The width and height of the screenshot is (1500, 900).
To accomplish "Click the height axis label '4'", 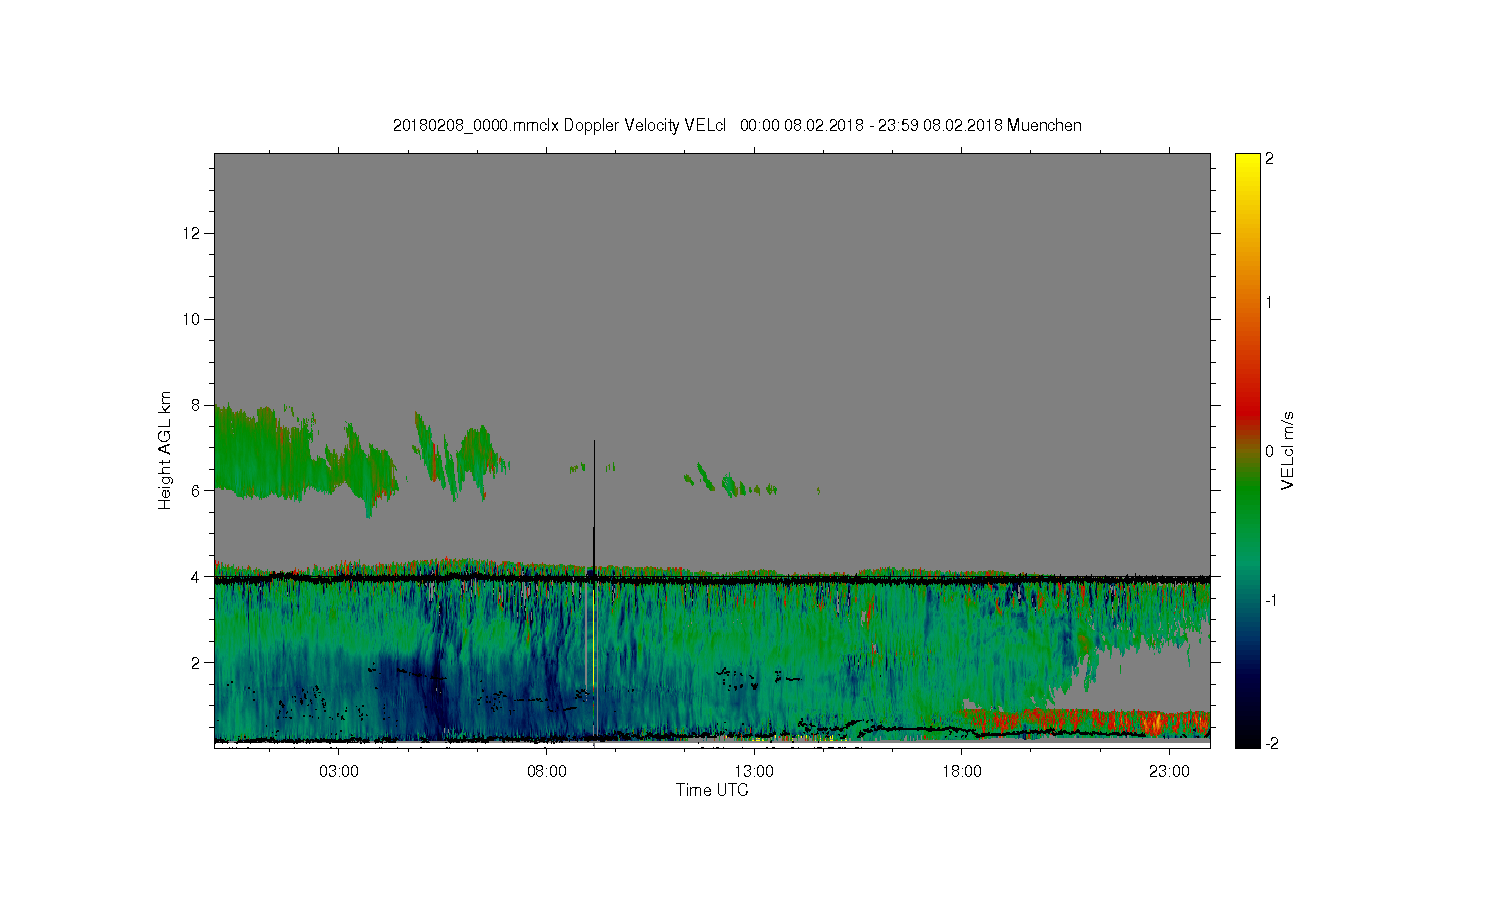I will pos(197,577).
